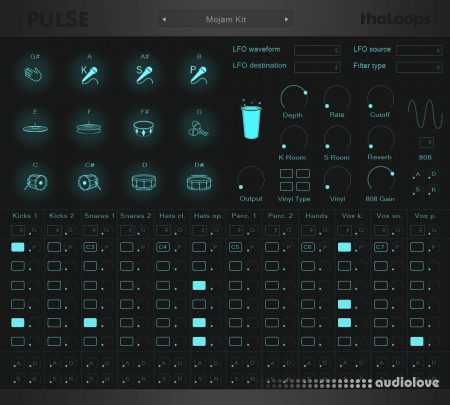Trigger the maracas percussion pad labeled G
Screen dimensions: 450x405
[199, 129]
